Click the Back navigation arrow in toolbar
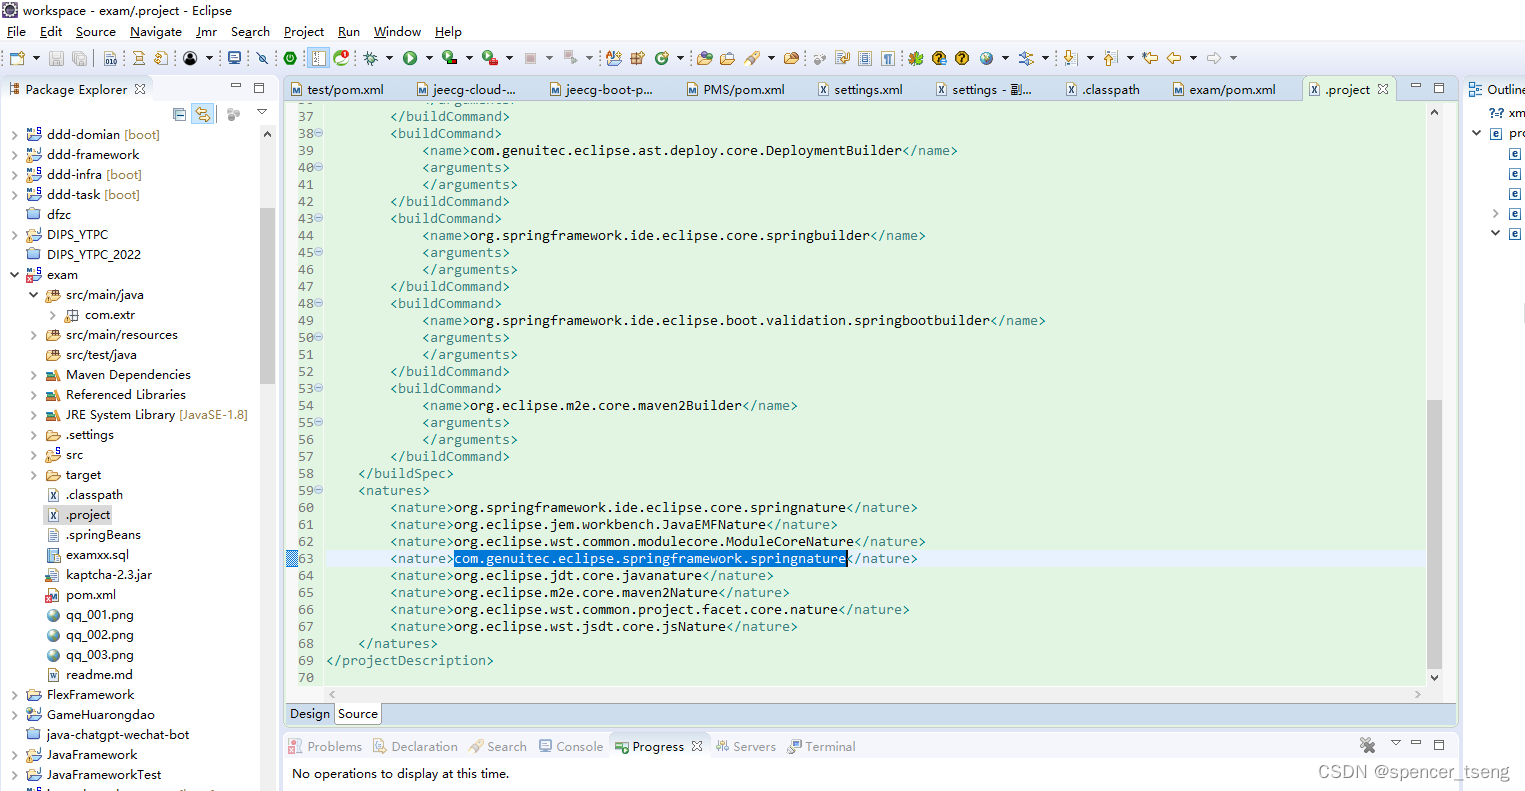 pyautogui.click(x=1174, y=58)
